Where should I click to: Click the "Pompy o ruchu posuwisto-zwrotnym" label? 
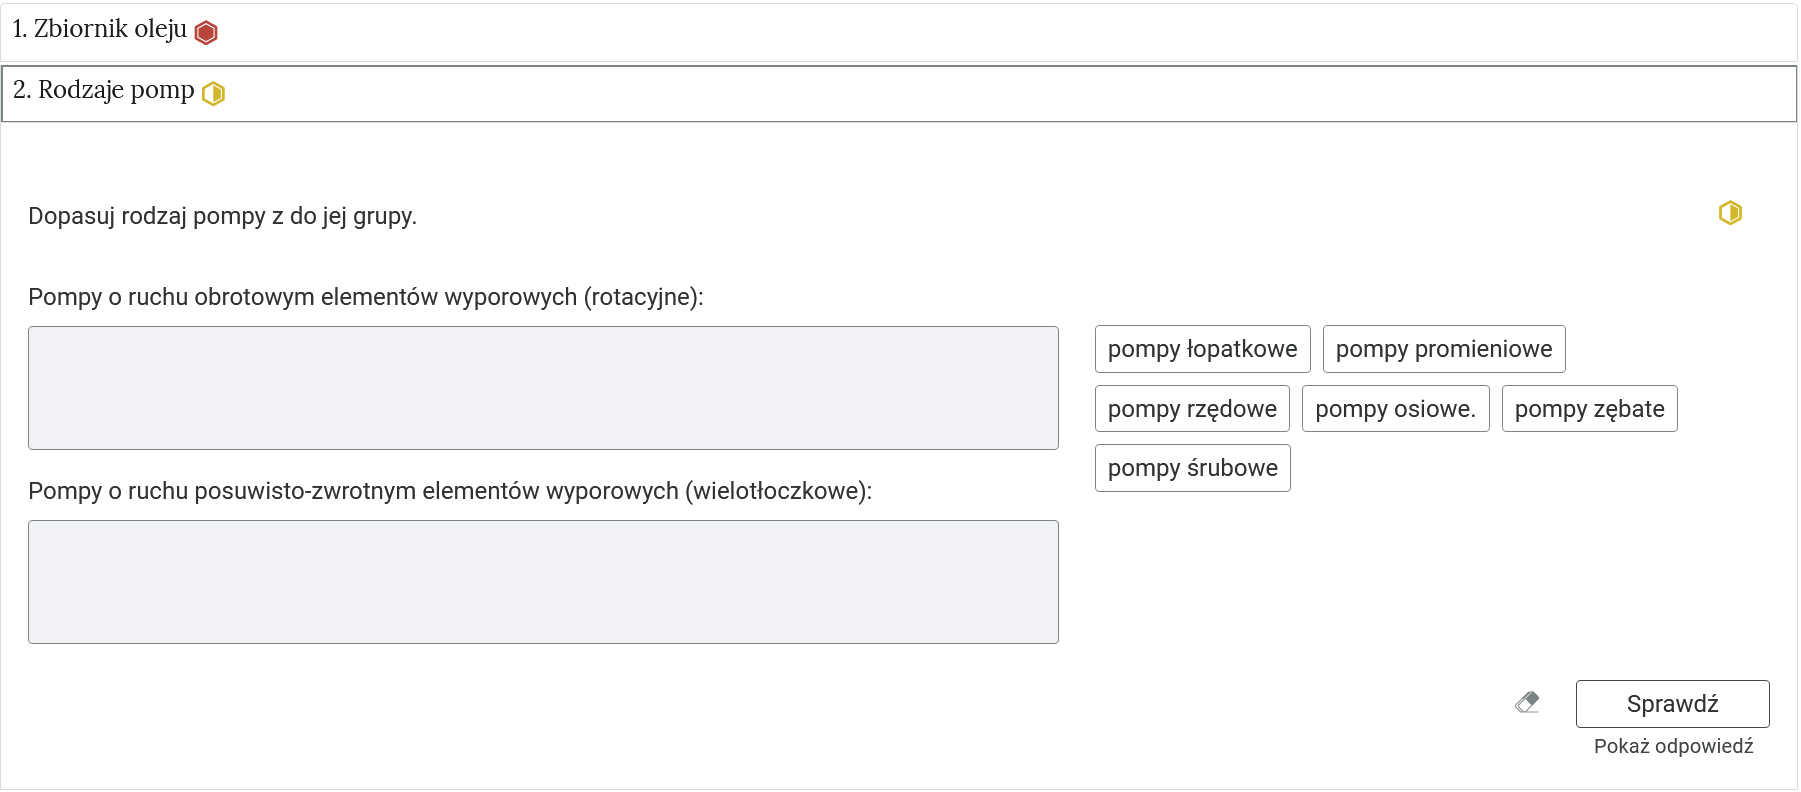449,491
